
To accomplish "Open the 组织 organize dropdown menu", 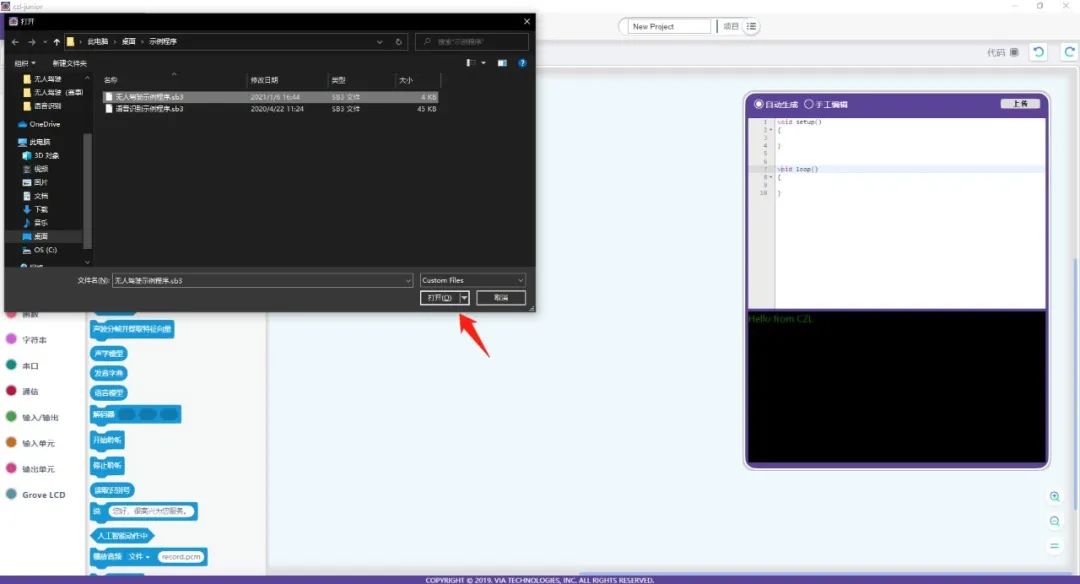I will coord(24,63).
